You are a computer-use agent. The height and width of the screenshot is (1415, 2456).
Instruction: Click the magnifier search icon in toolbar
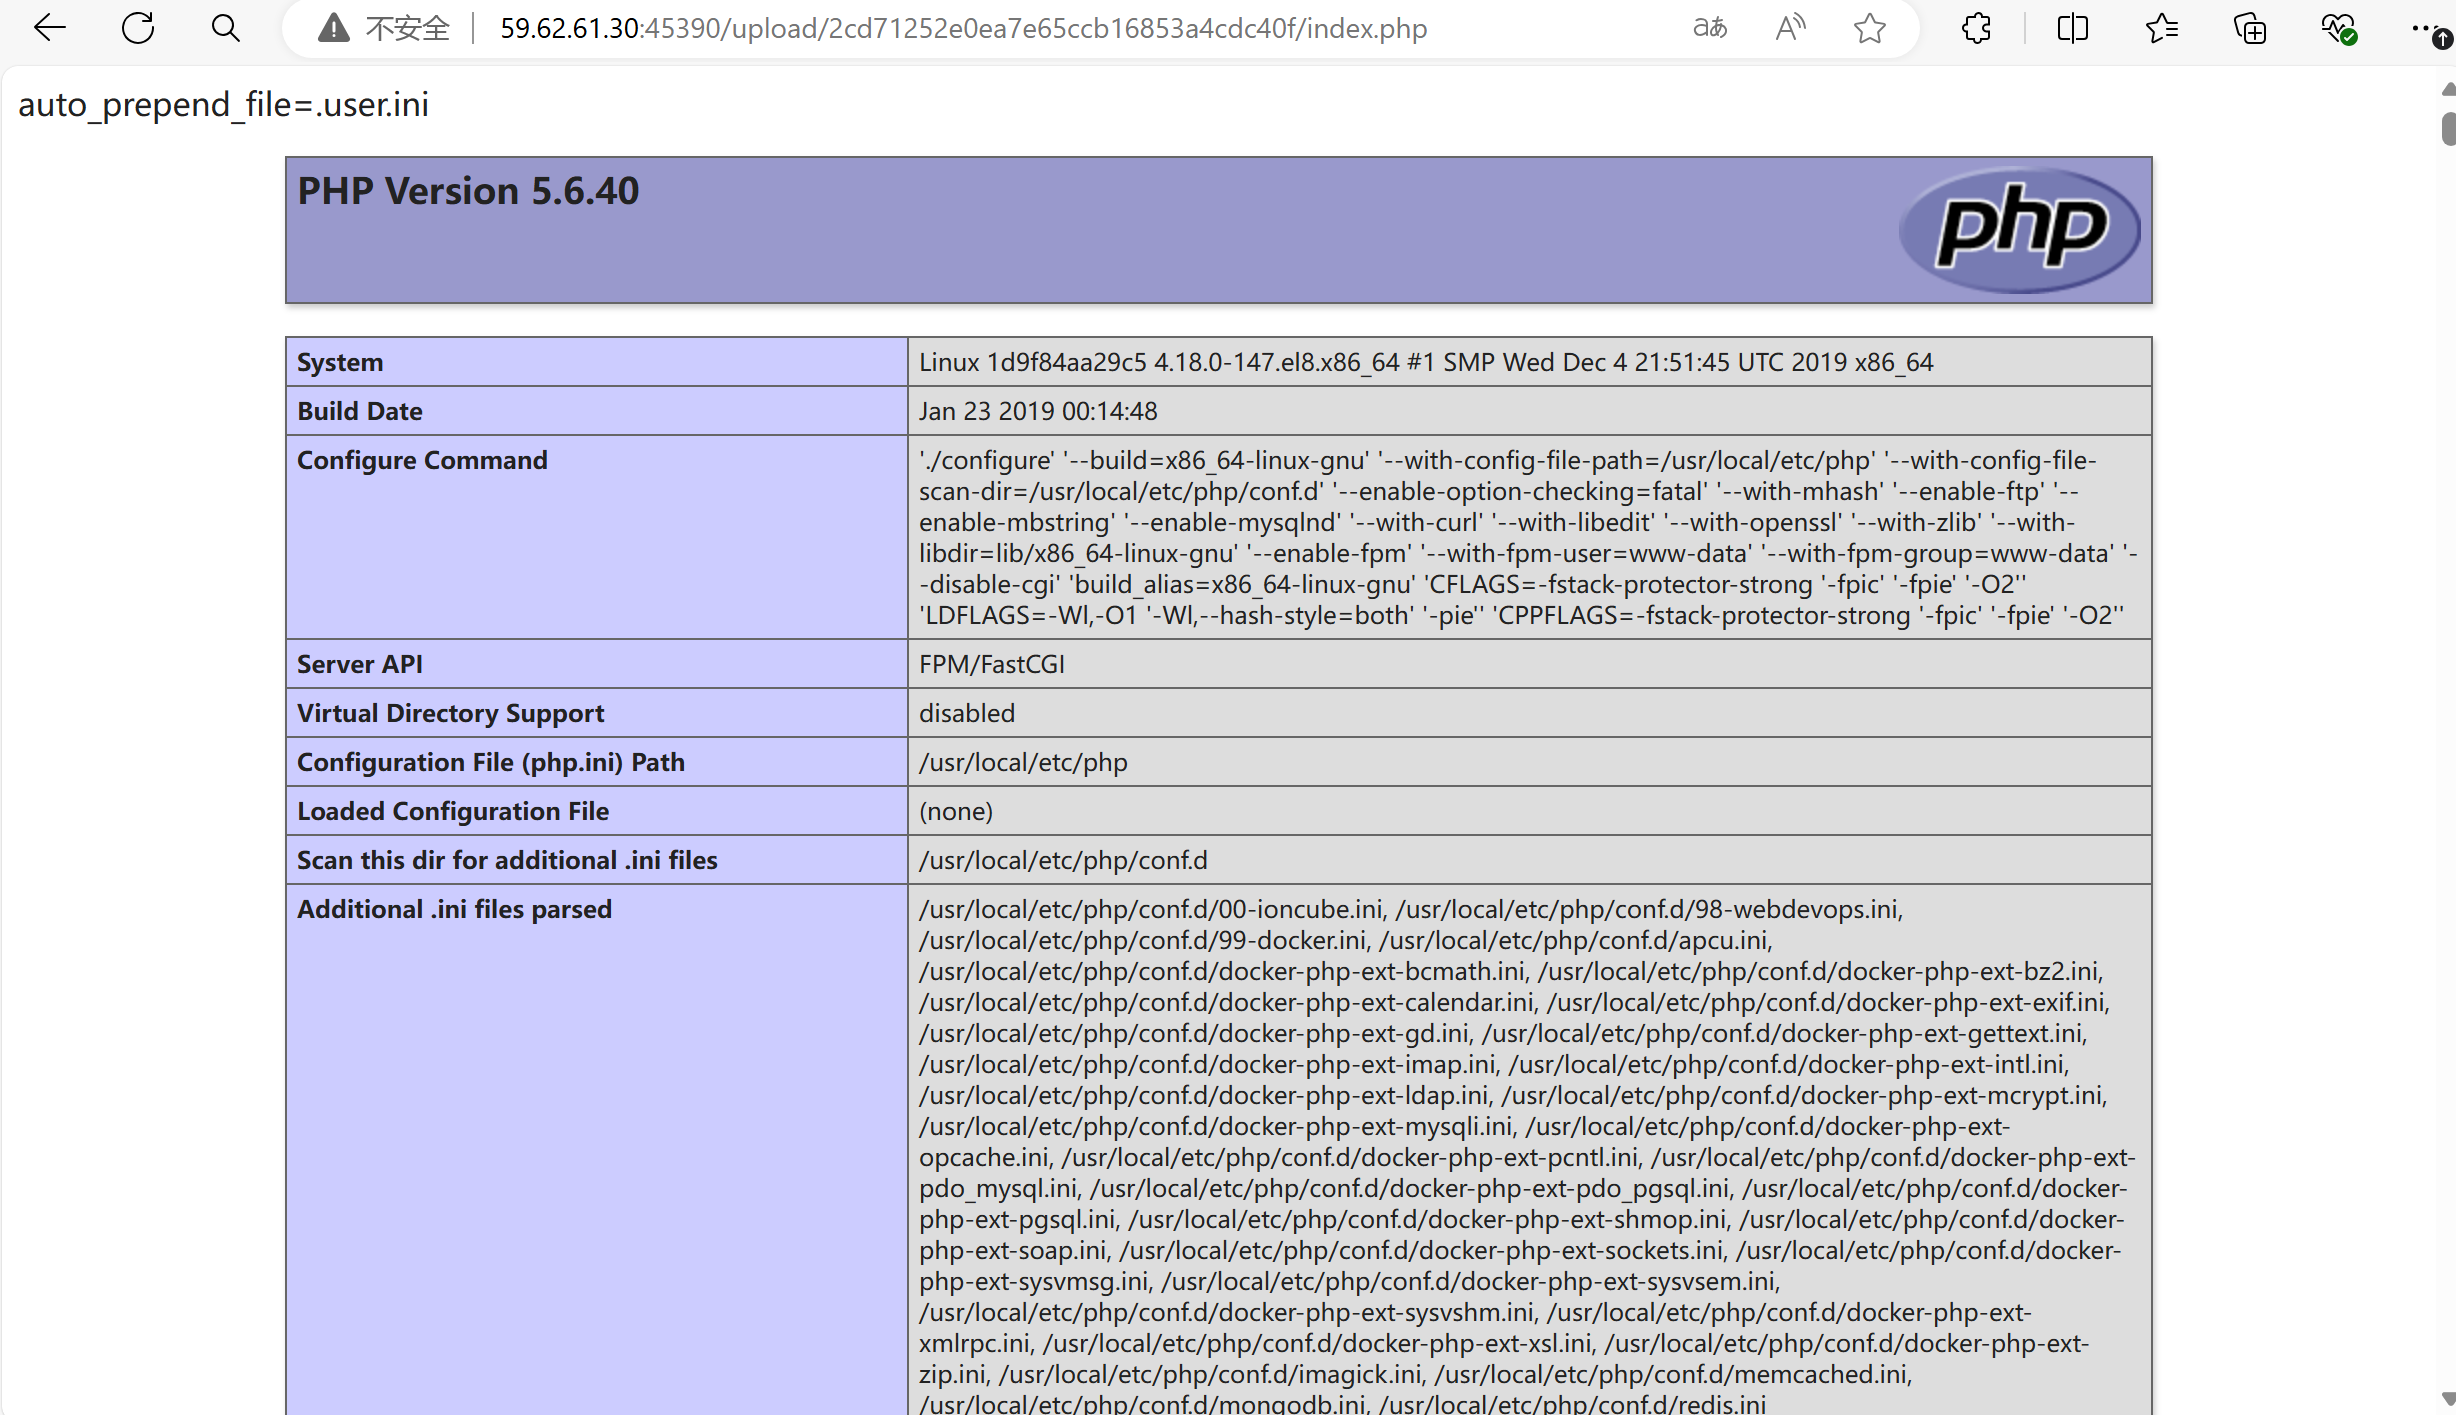[226, 28]
